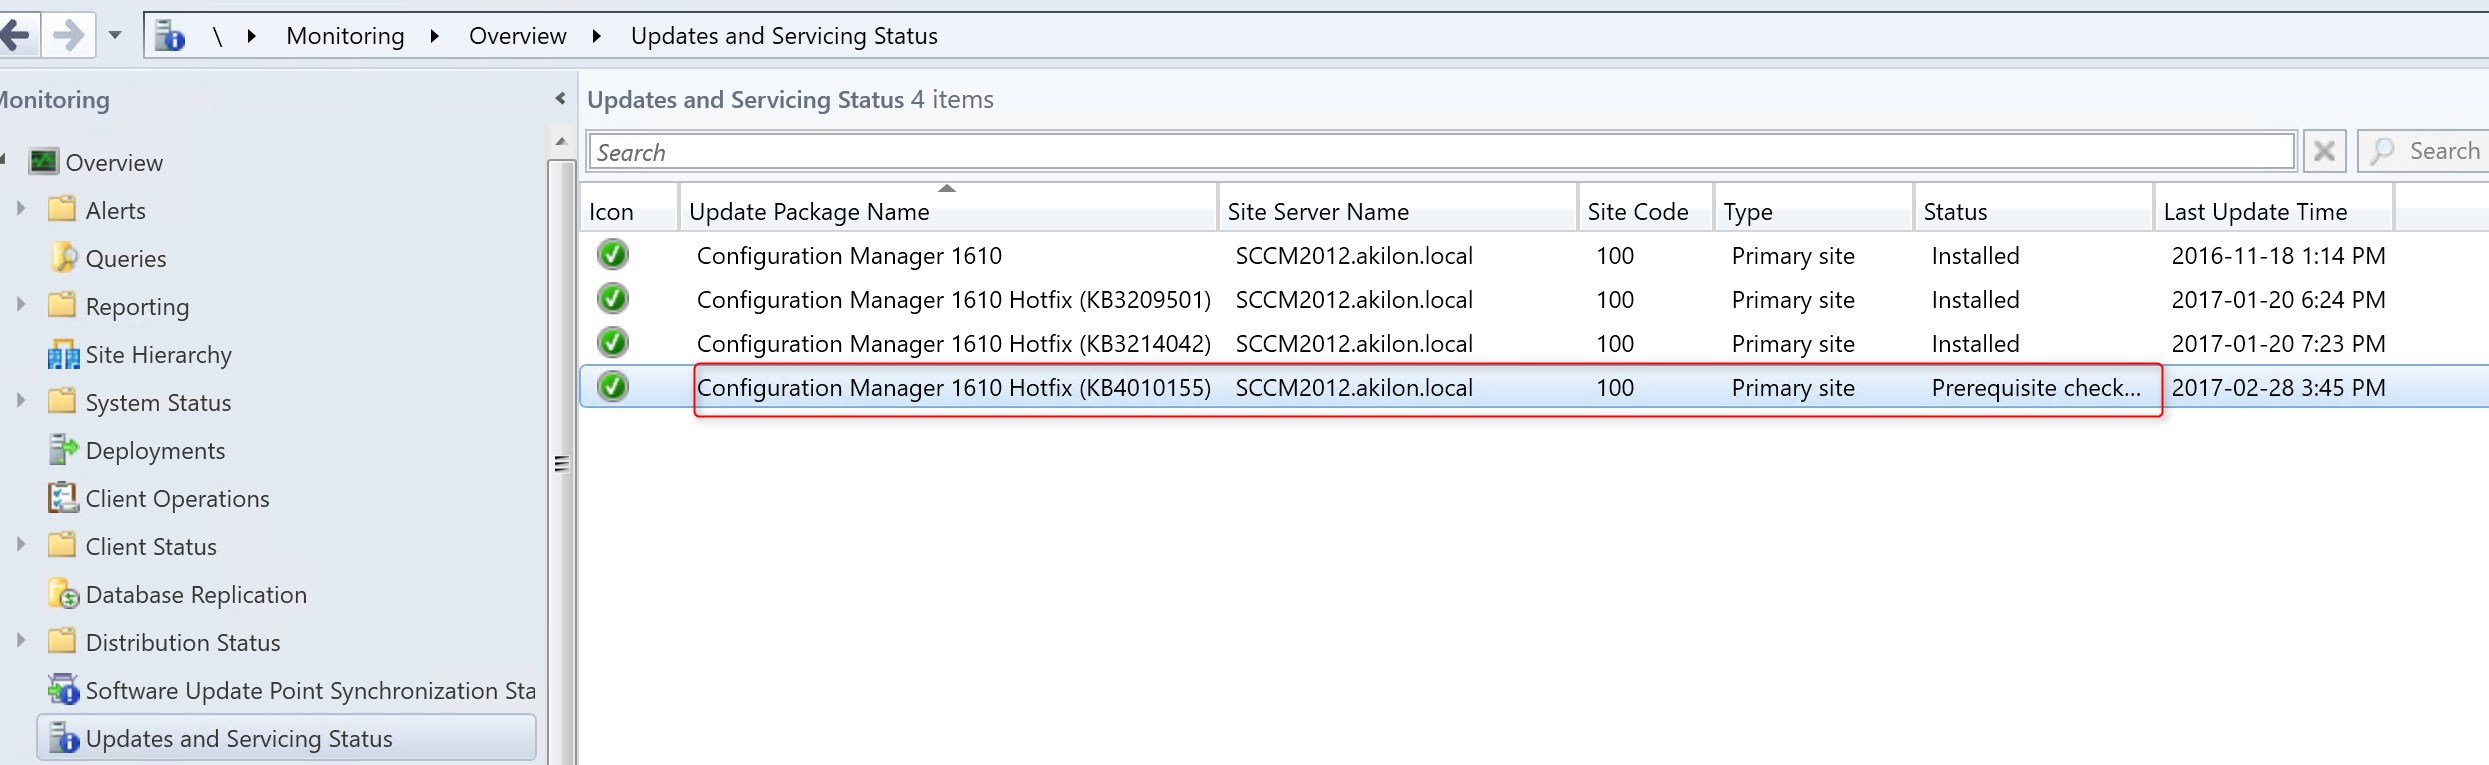Screen dimensions: 2489x765
Task: Click the Reporting folder icon
Action: point(62,305)
